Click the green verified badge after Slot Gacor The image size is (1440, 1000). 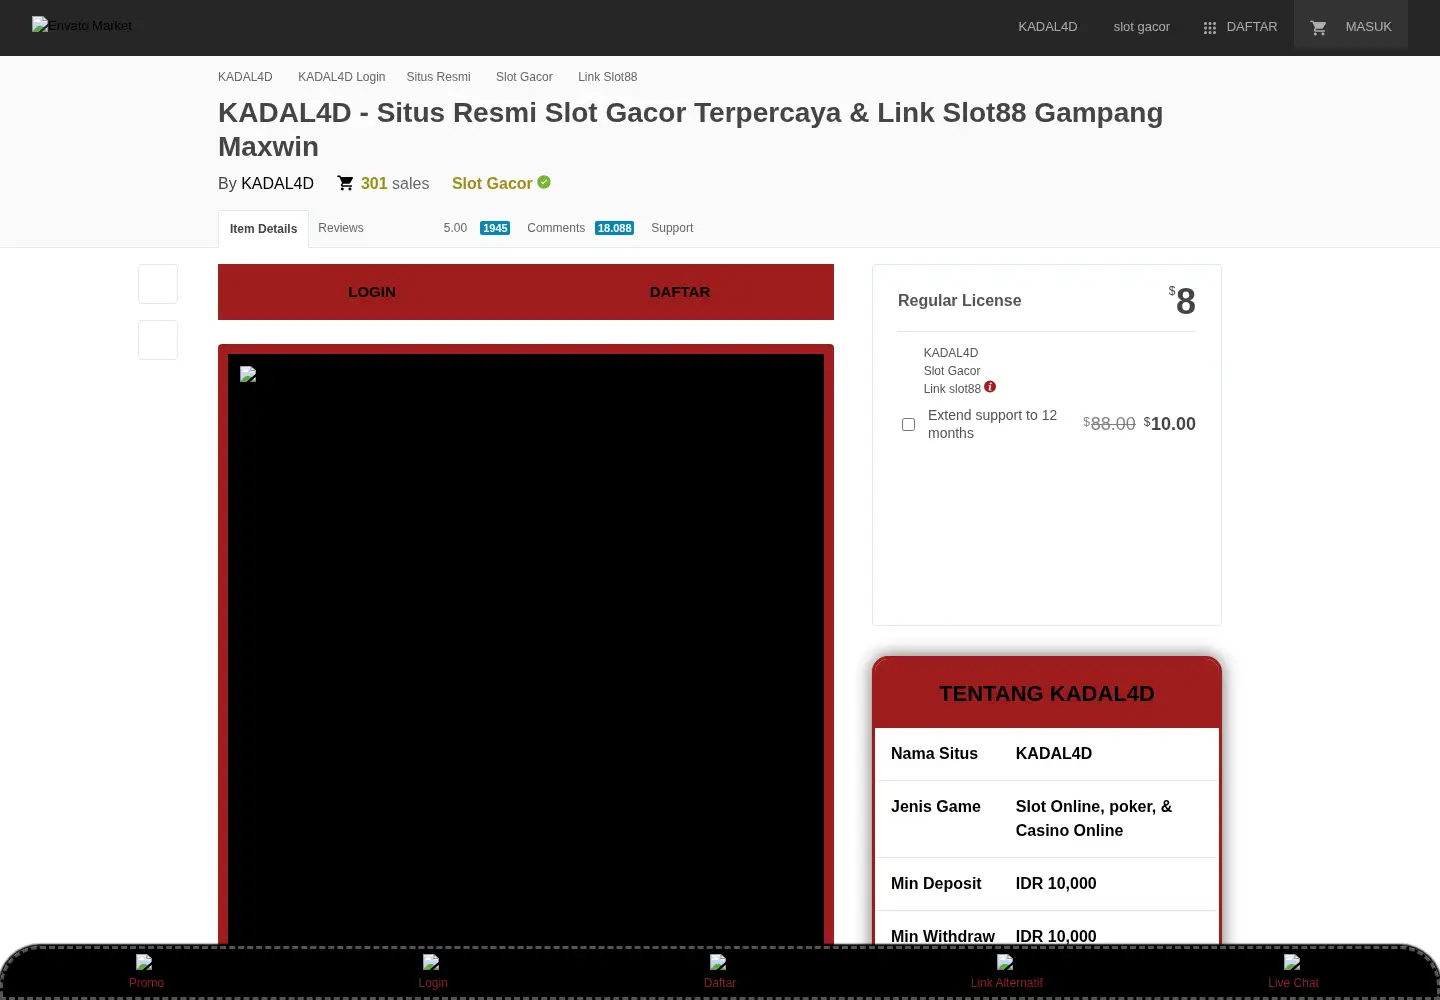pos(544,182)
